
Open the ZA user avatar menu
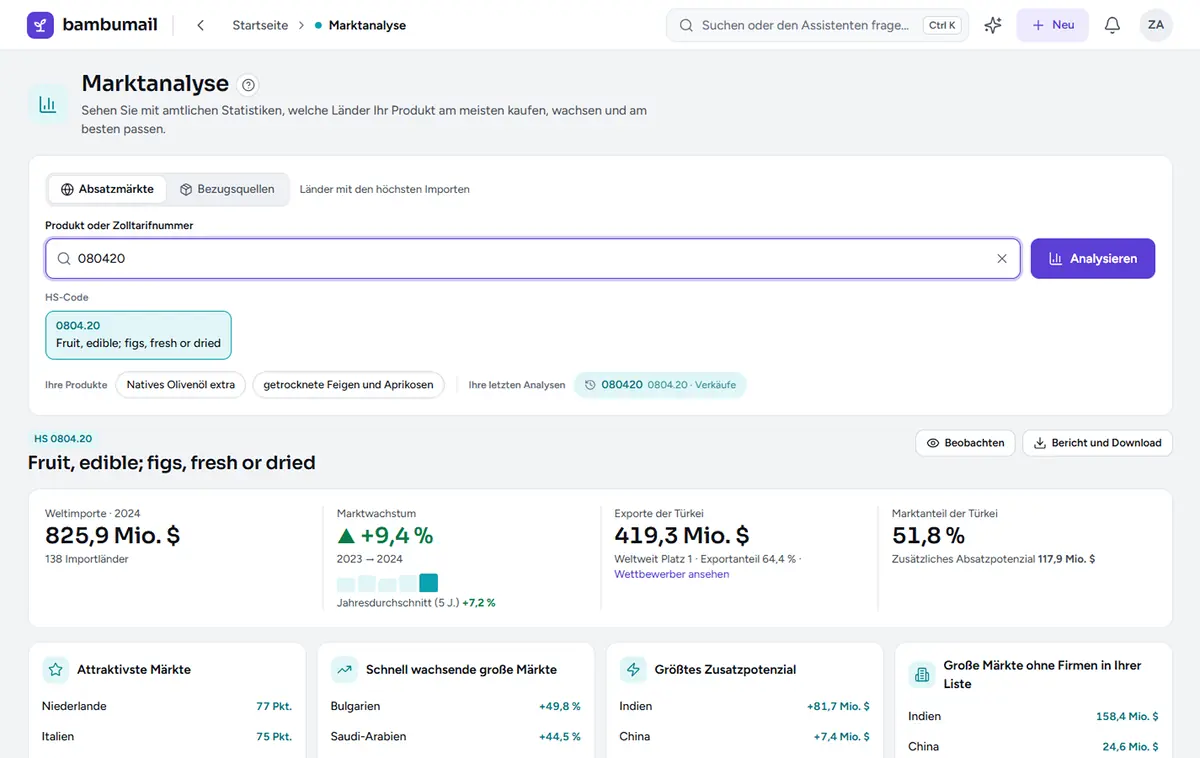point(1156,25)
